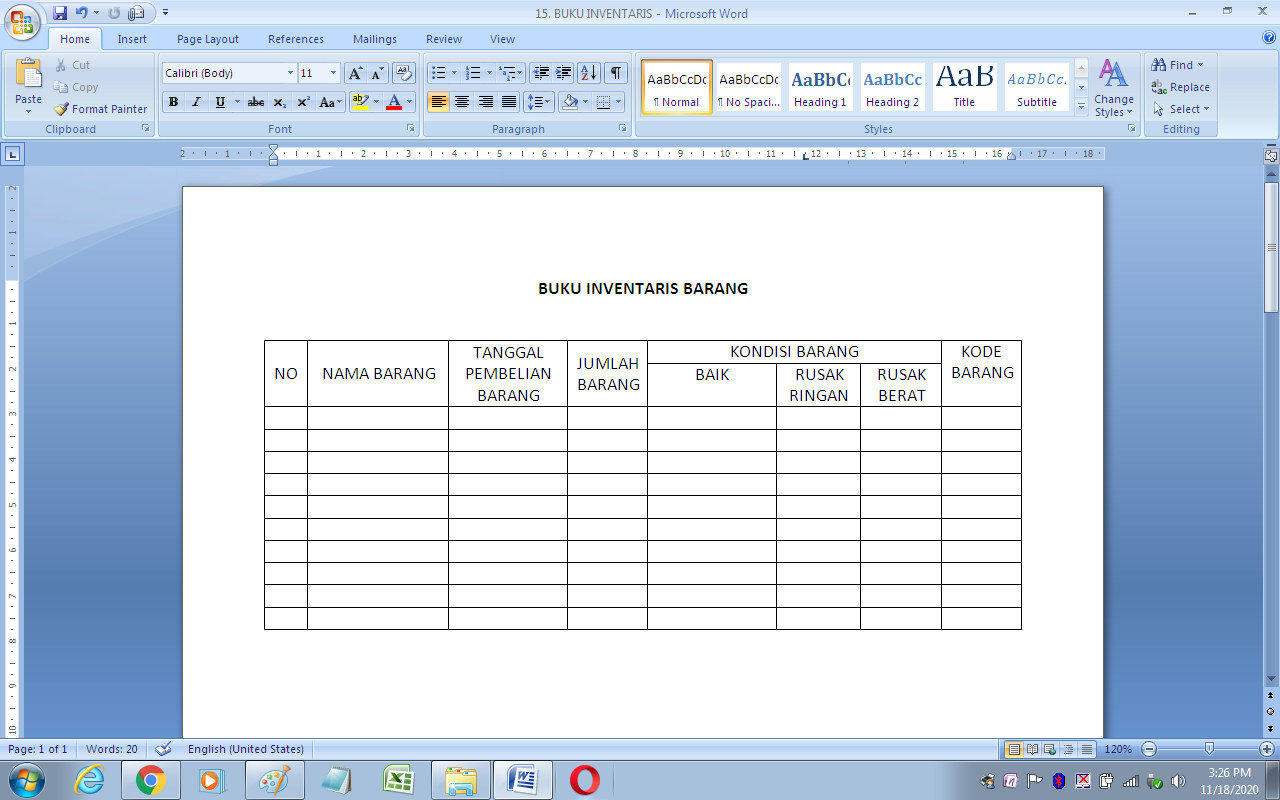The image size is (1280, 800).
Task: Toggle Center alignment
Action: pos(462,102)
